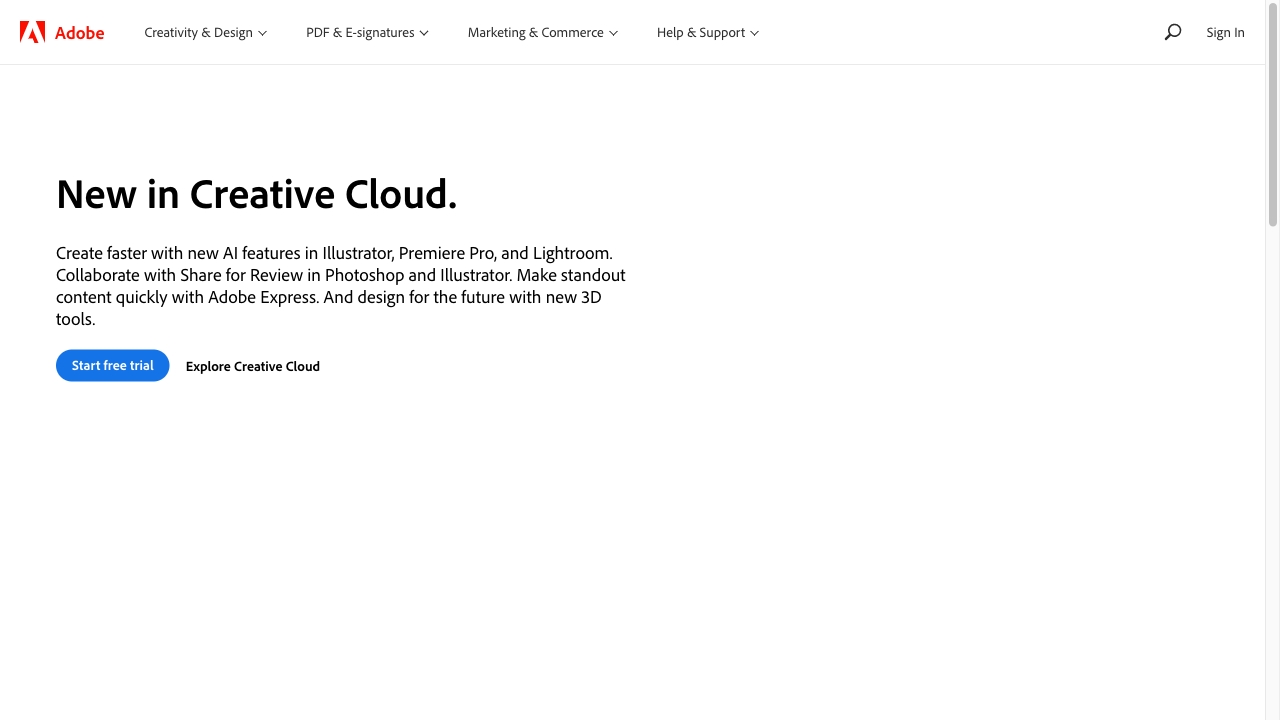This screenshot has width=1280, height=720.
Task: Click the New in Creative Cloud heading
Action: (x=256, y=194)
